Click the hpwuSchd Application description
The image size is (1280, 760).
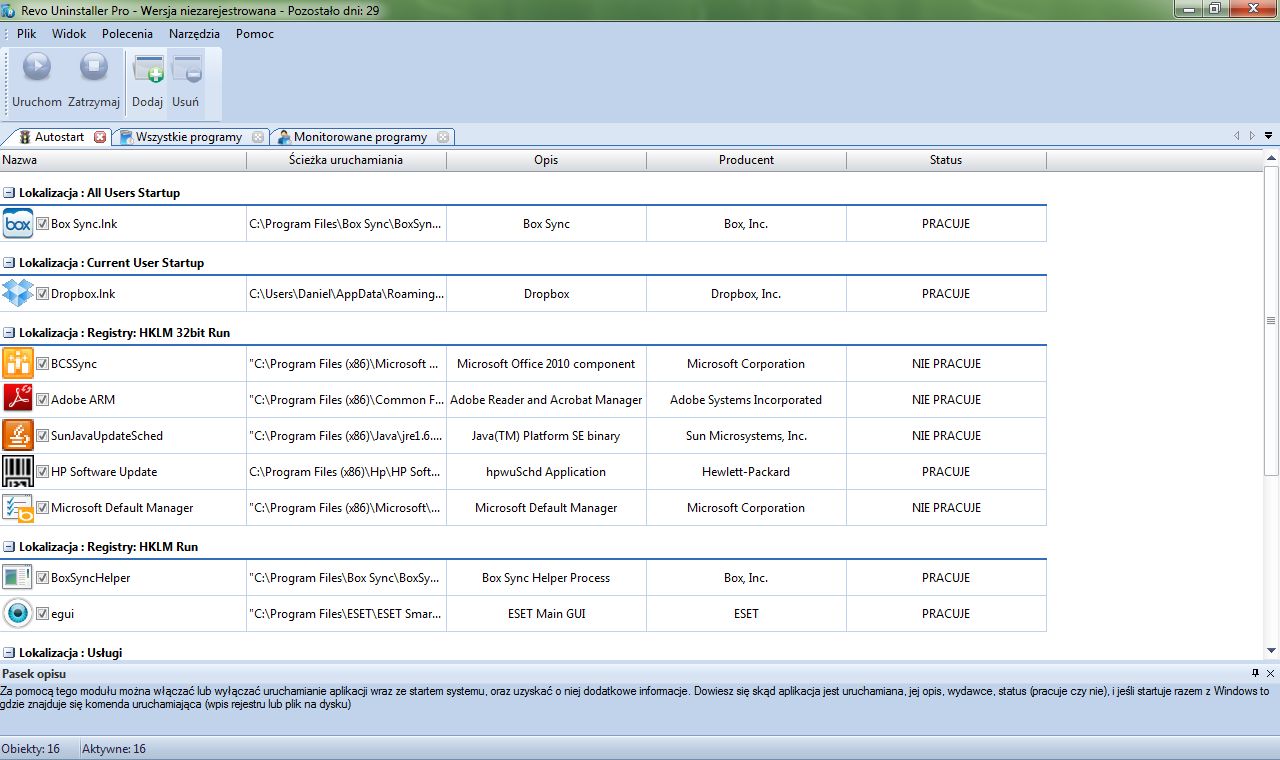pos(546,472)
